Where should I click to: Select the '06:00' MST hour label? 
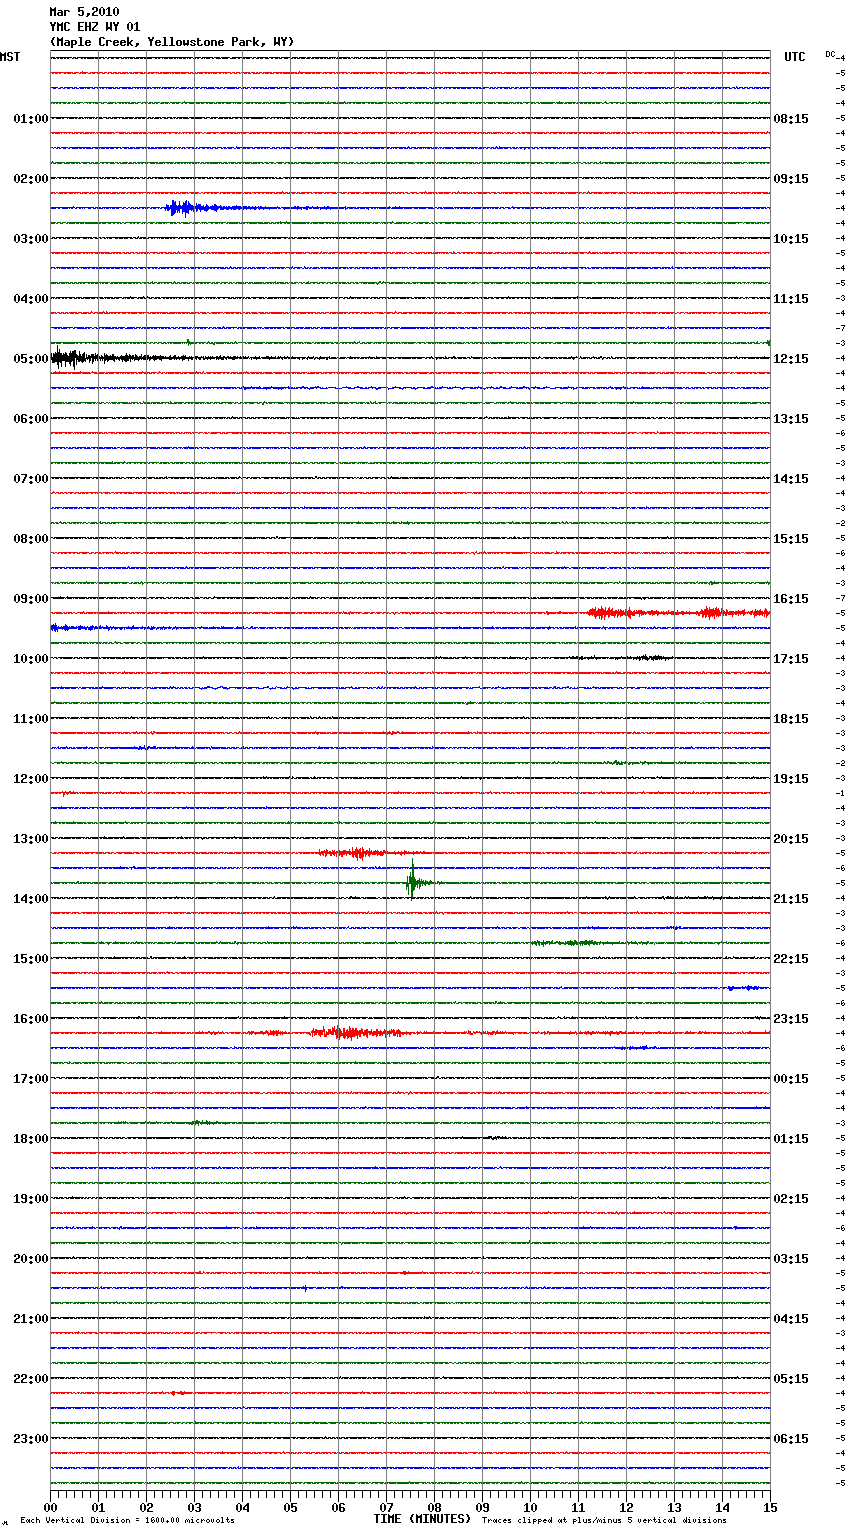(31, 419)
